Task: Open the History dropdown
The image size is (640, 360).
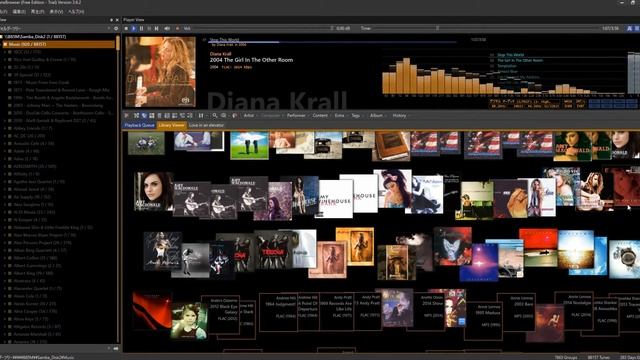Action: (x=399, y=116)
